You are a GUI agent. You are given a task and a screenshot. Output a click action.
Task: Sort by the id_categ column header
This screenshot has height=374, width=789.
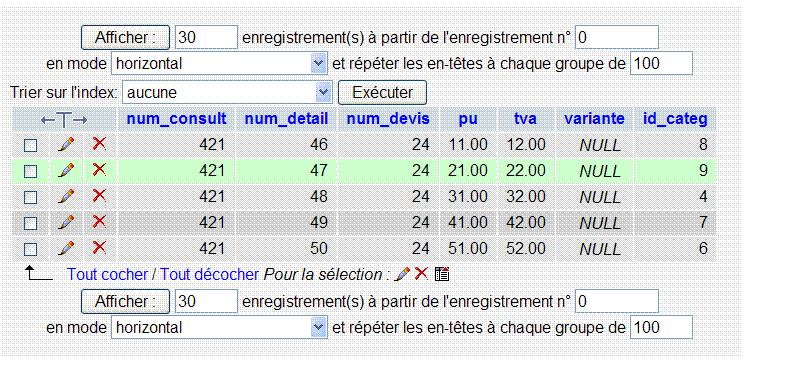pyautogui.click(x=675, y=119)
